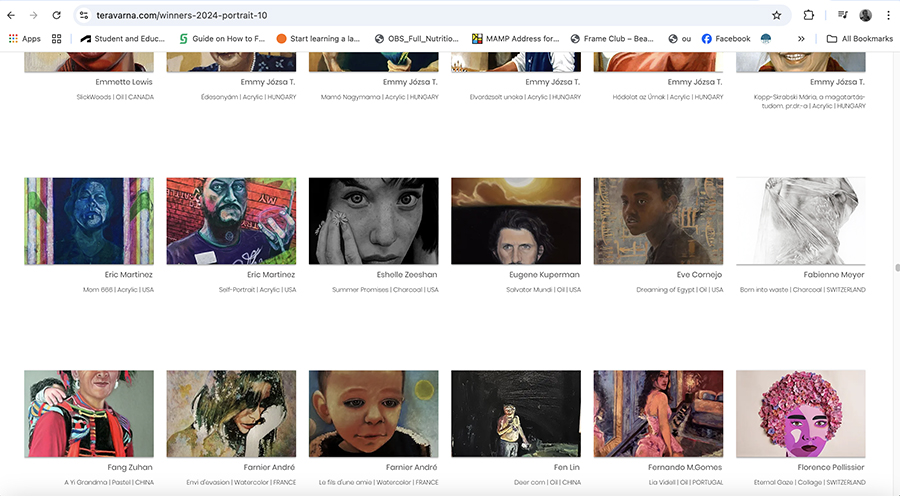The height and width of the screenshot is (496, 900).
Task: Open the Extensions puzzle icon
Action: [808, 16]
